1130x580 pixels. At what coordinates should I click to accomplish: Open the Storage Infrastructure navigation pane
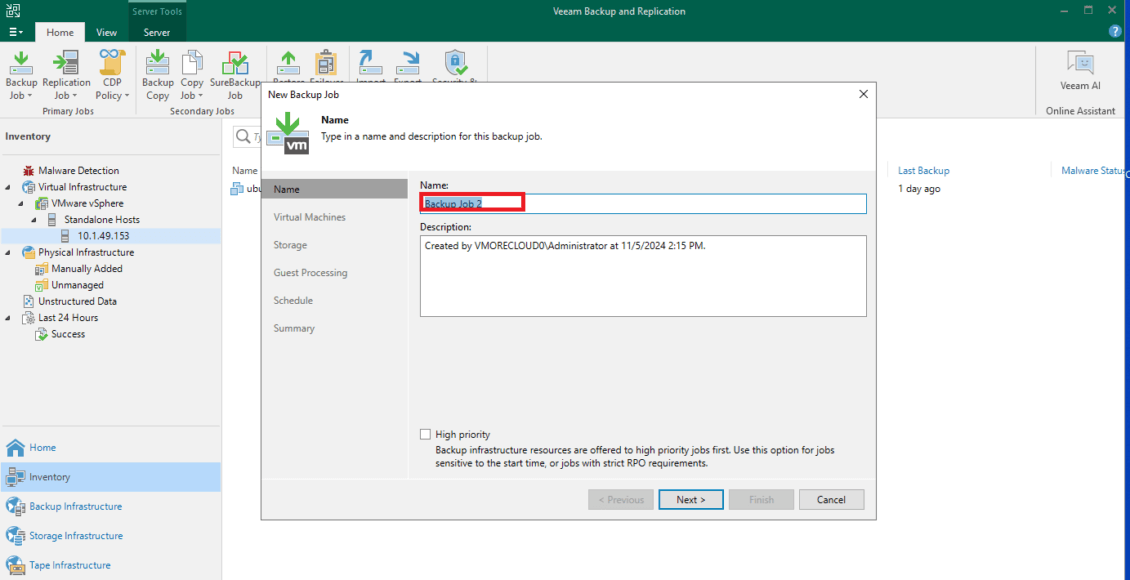[x=75, y=536]
